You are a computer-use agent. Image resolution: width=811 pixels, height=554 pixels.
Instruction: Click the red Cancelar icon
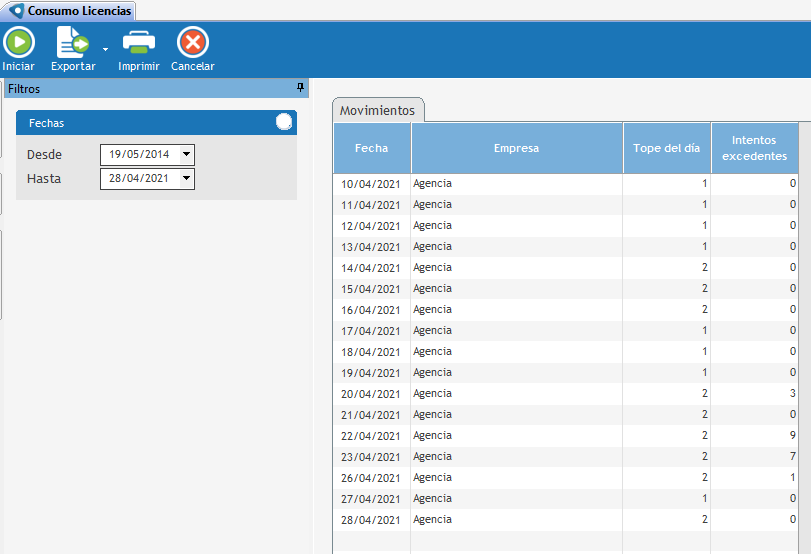click(x=192, y=42)
